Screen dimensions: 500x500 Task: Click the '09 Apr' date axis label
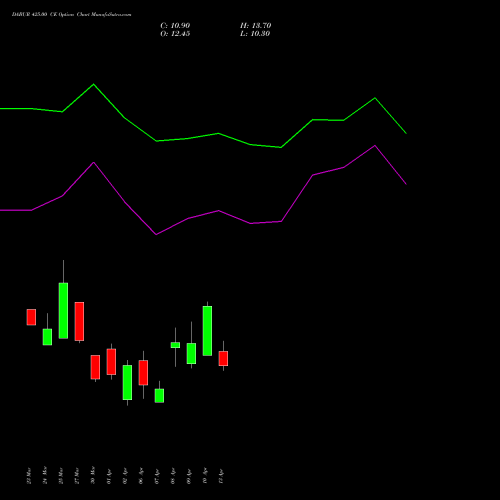(x=189, y=476)
